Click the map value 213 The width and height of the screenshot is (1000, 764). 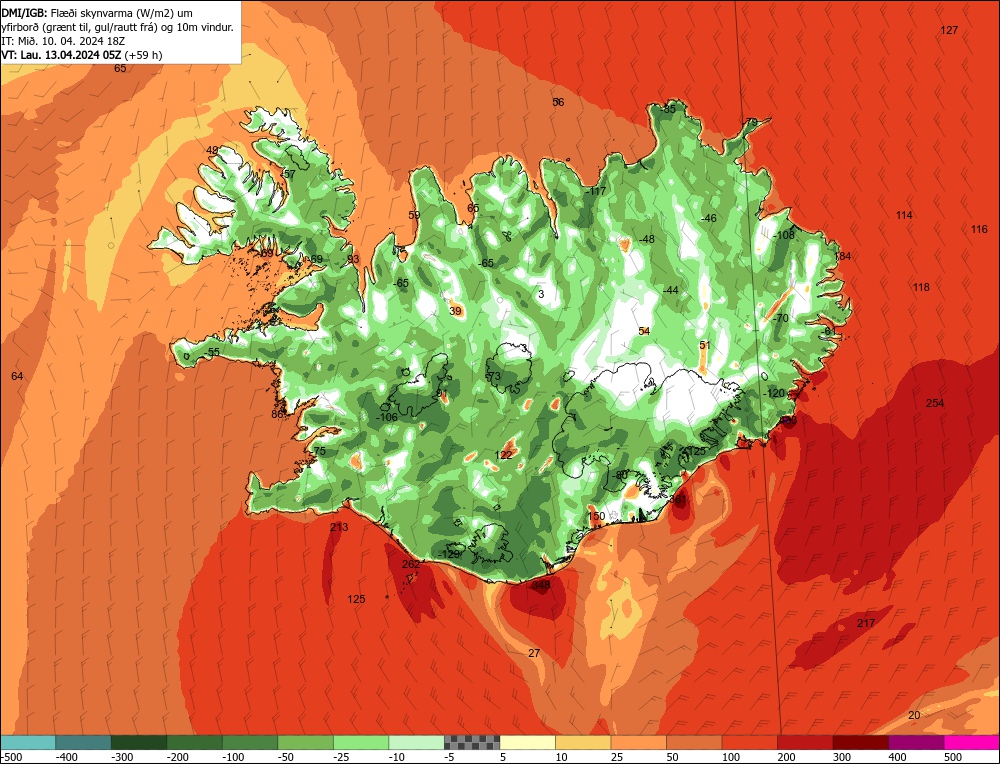click(339, 527)
